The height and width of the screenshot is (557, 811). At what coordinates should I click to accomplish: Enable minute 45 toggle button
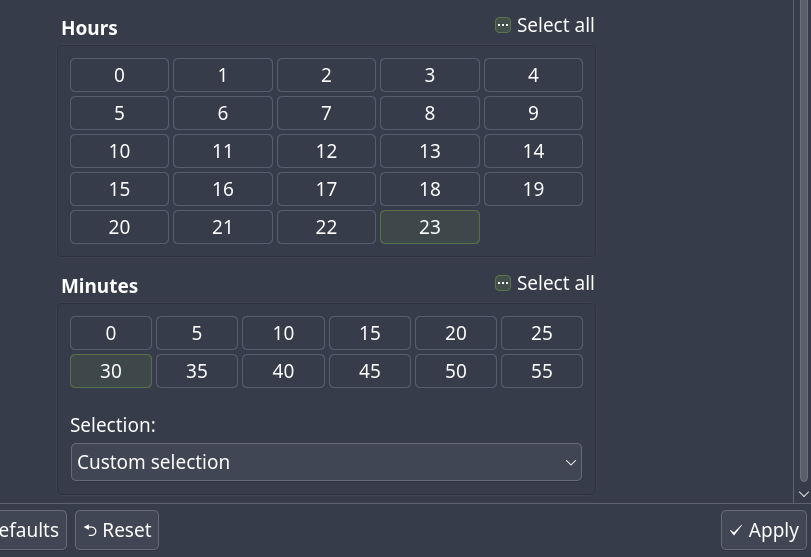(370, 371)
